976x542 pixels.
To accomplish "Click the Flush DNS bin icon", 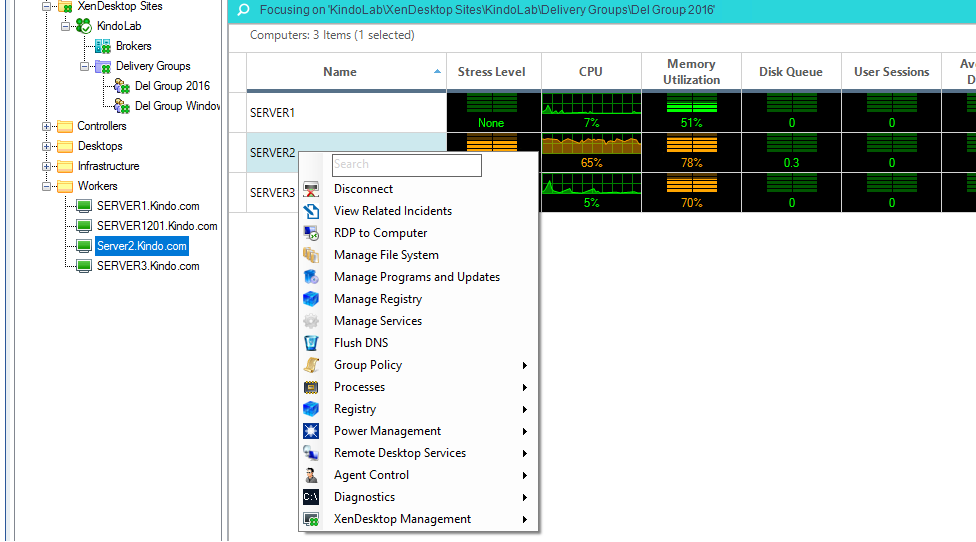I will tap(311, 343).
